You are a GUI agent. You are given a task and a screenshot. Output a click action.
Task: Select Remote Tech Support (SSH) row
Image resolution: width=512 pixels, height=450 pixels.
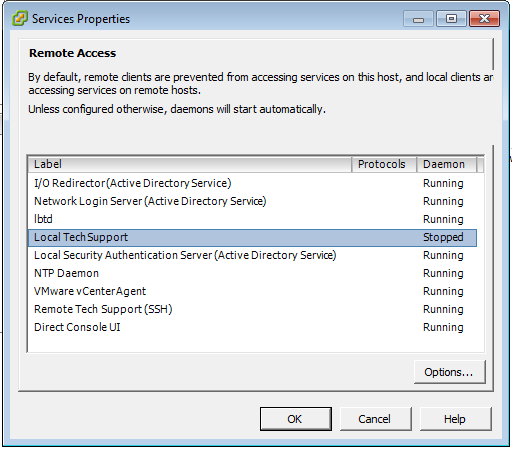tap(252, 309)
